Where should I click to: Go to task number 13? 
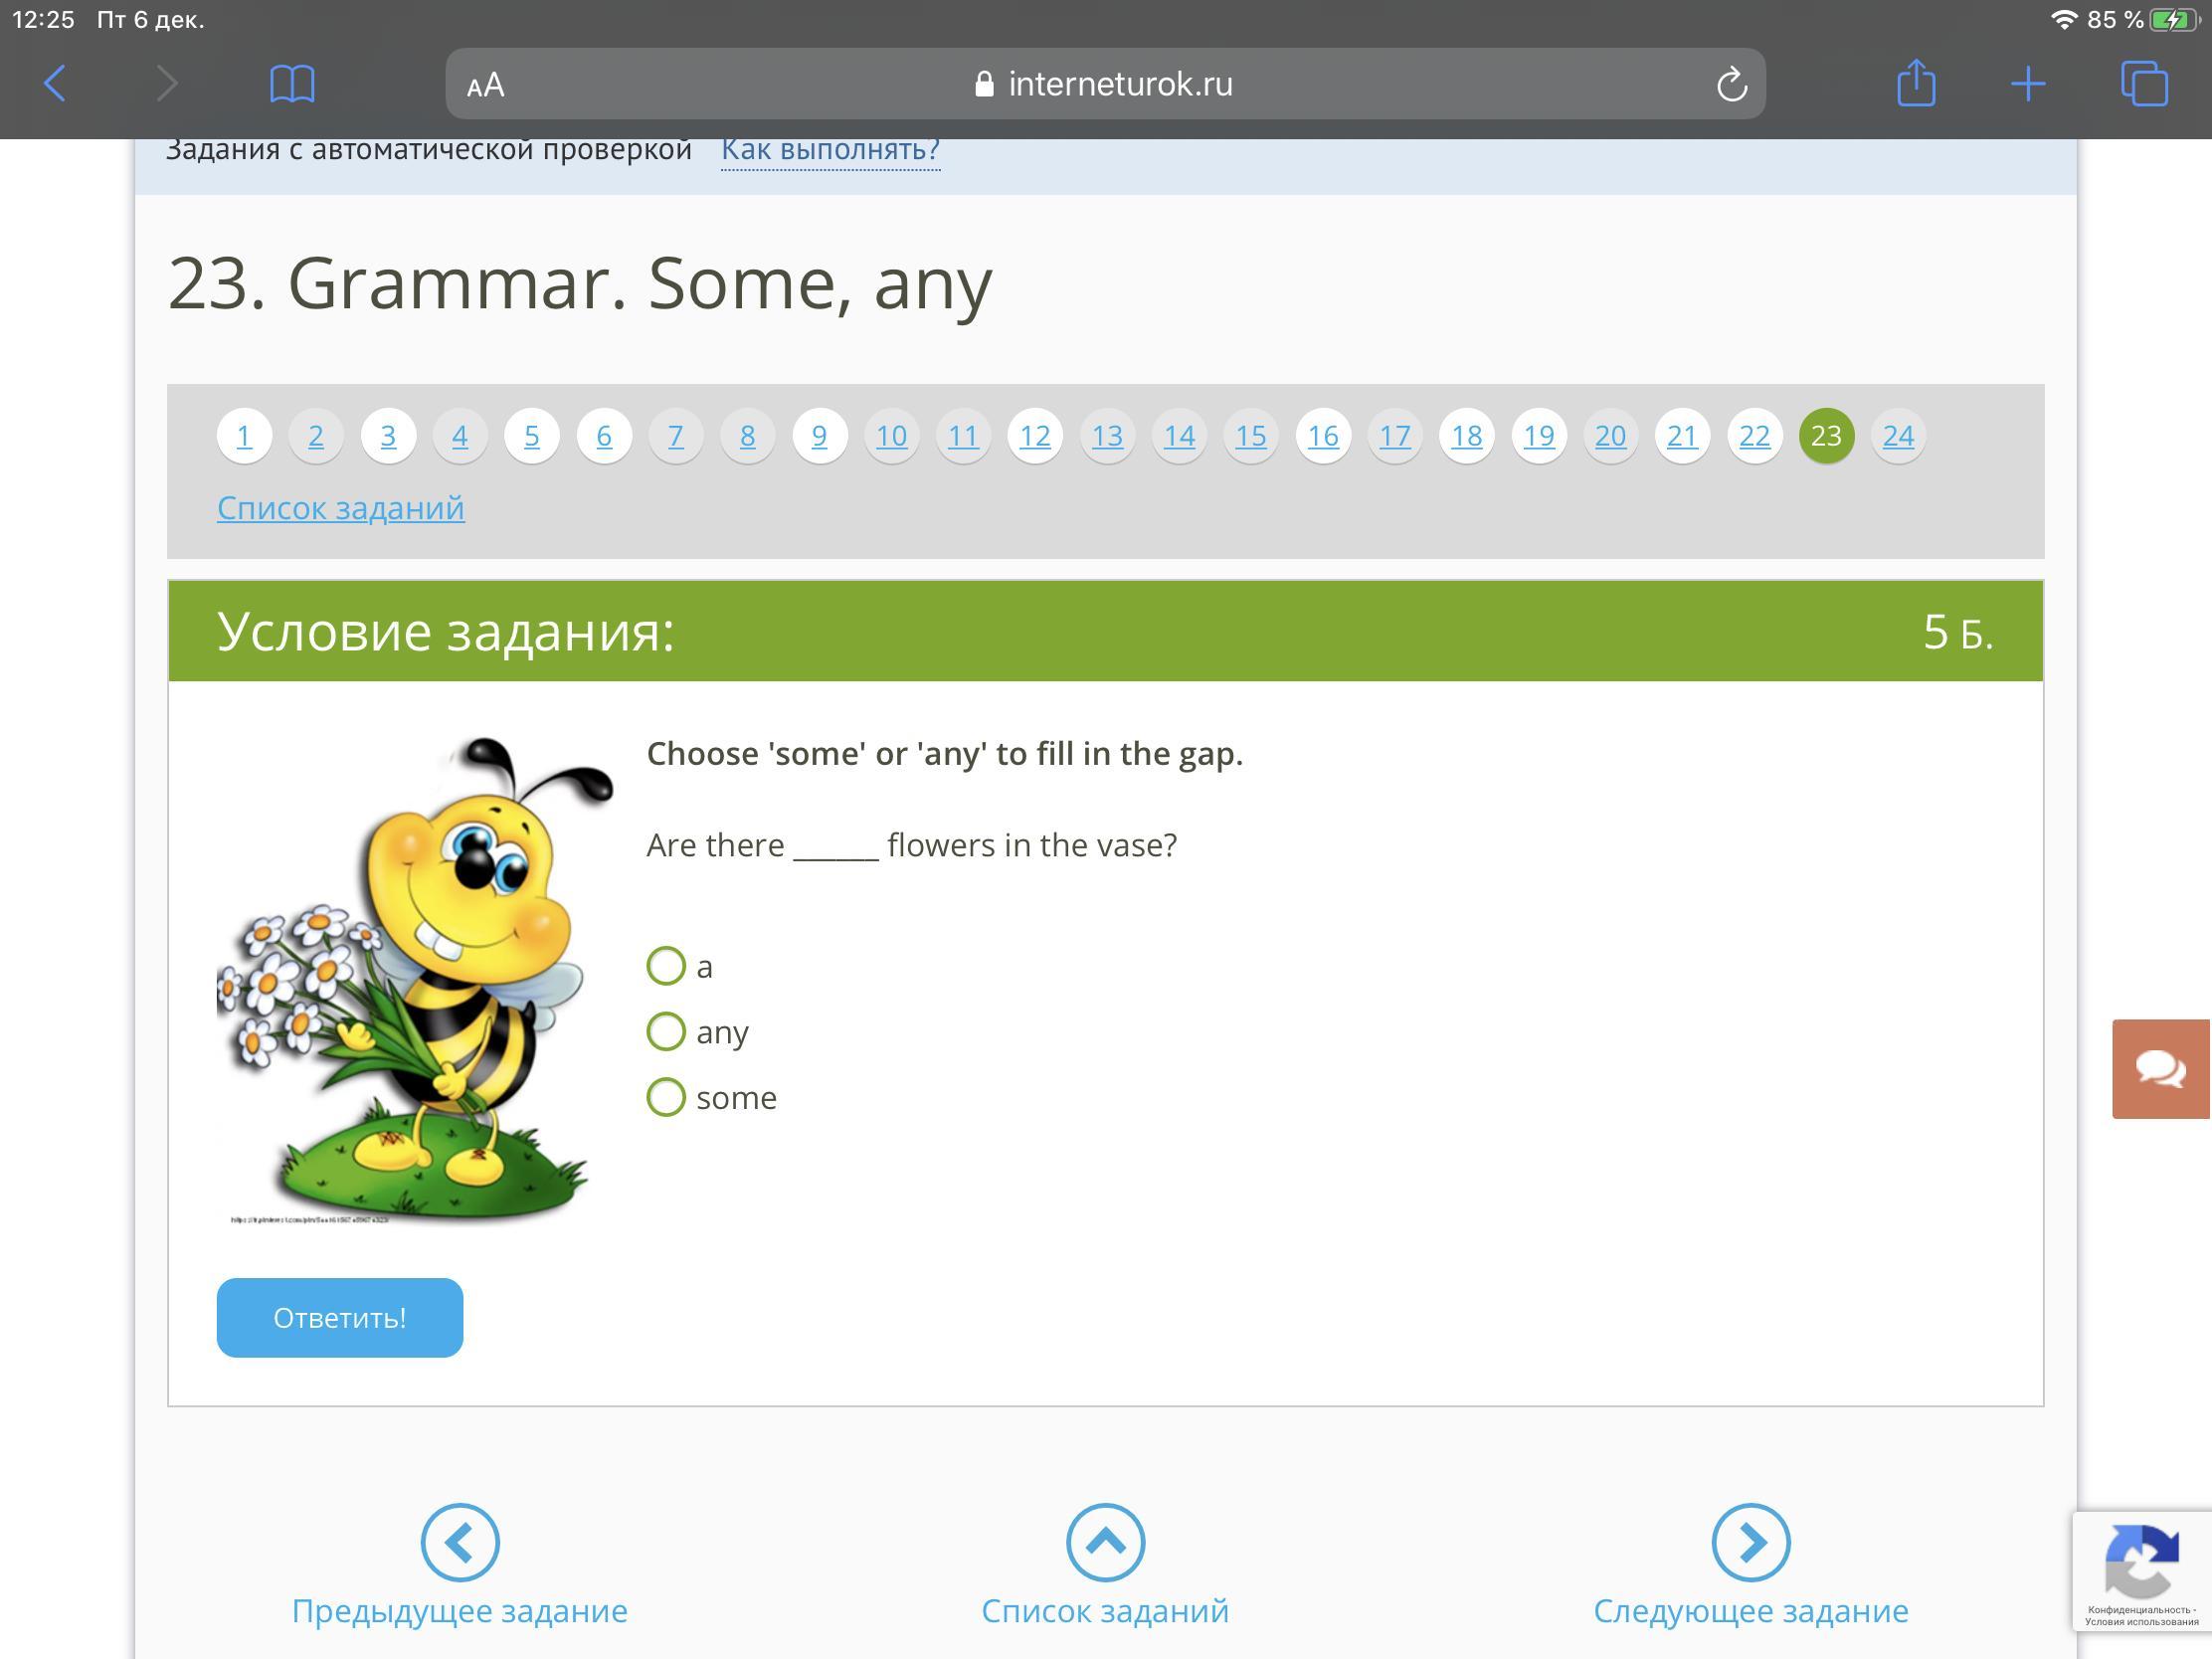tap(1107, 435)
